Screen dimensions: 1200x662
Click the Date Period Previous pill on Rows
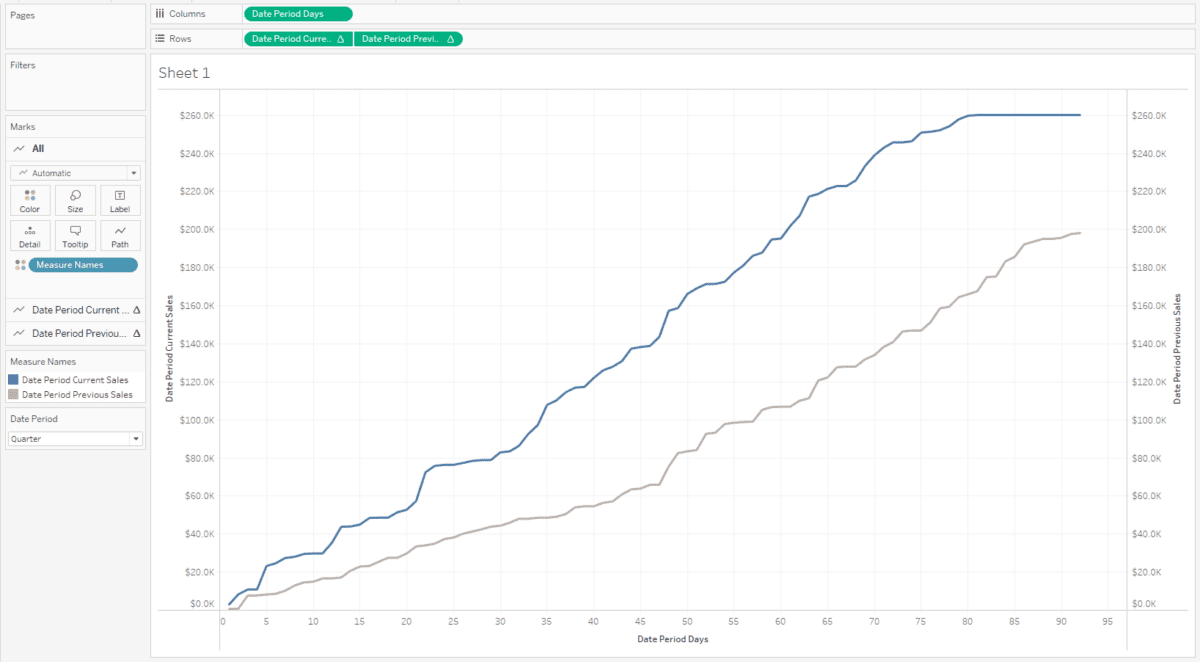click(x=408, y=39)
